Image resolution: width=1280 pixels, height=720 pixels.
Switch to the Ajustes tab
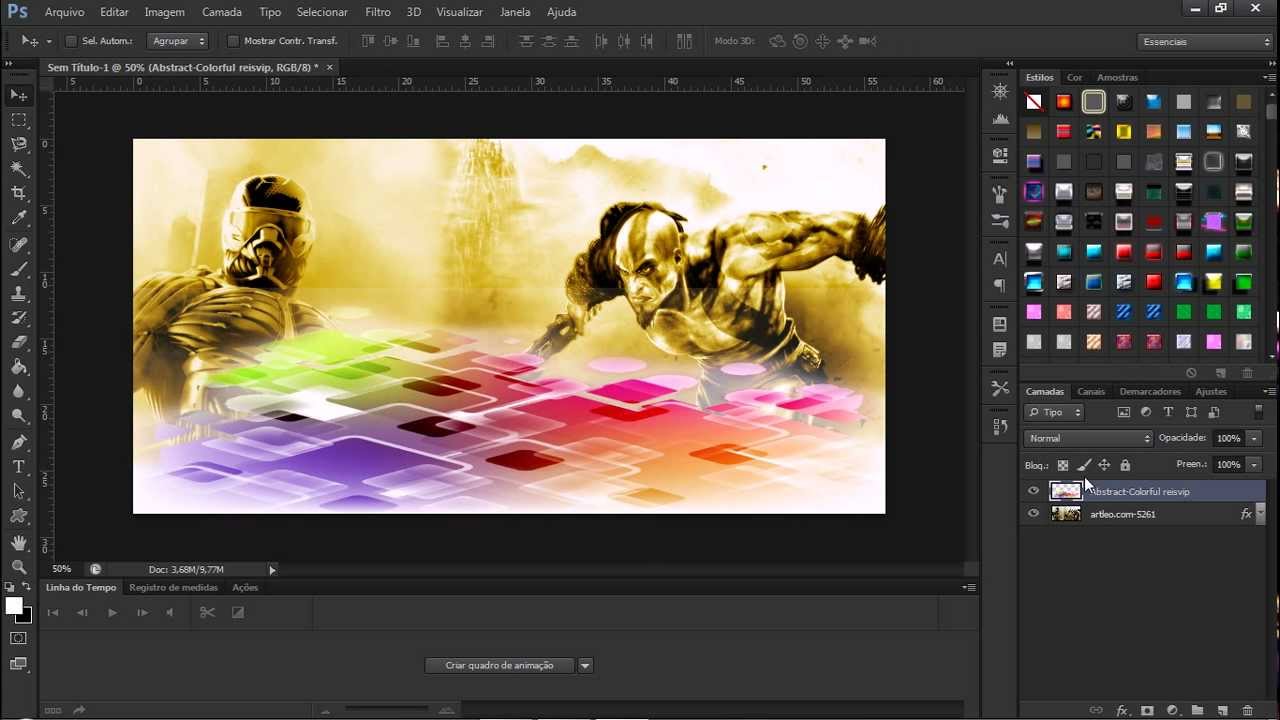[x=1211, y=391]
